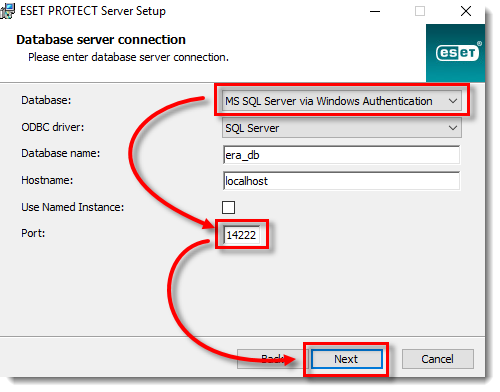
Task: Click the ESET PROTECT installer title bar icon
Action: (x=7, y=11)
